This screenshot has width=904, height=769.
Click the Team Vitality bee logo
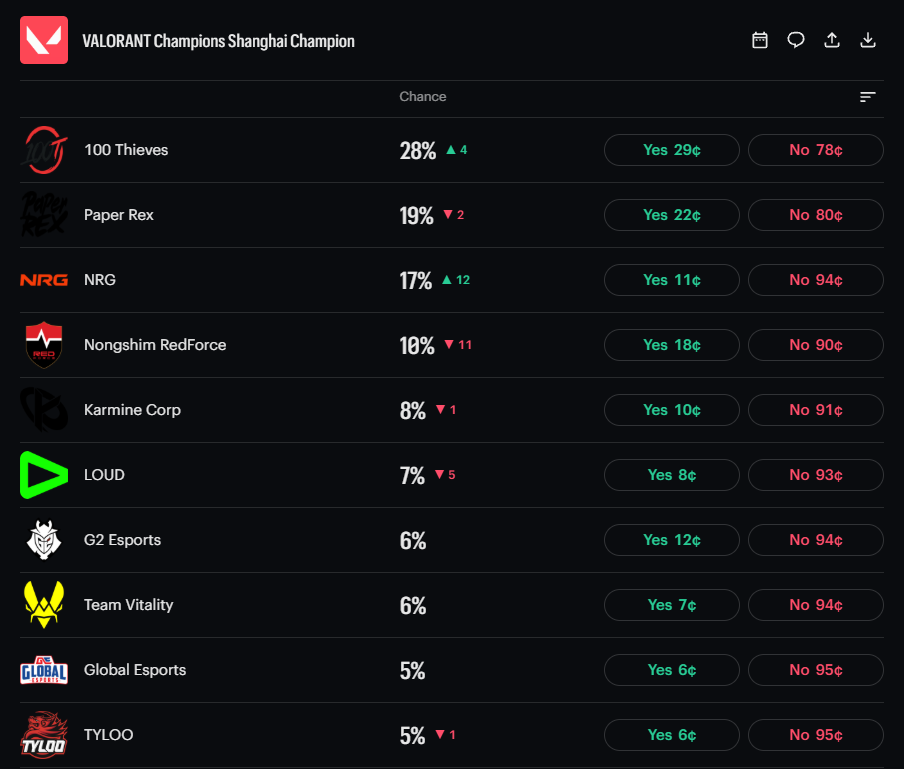pyautogui.click(x=44, y=605)
